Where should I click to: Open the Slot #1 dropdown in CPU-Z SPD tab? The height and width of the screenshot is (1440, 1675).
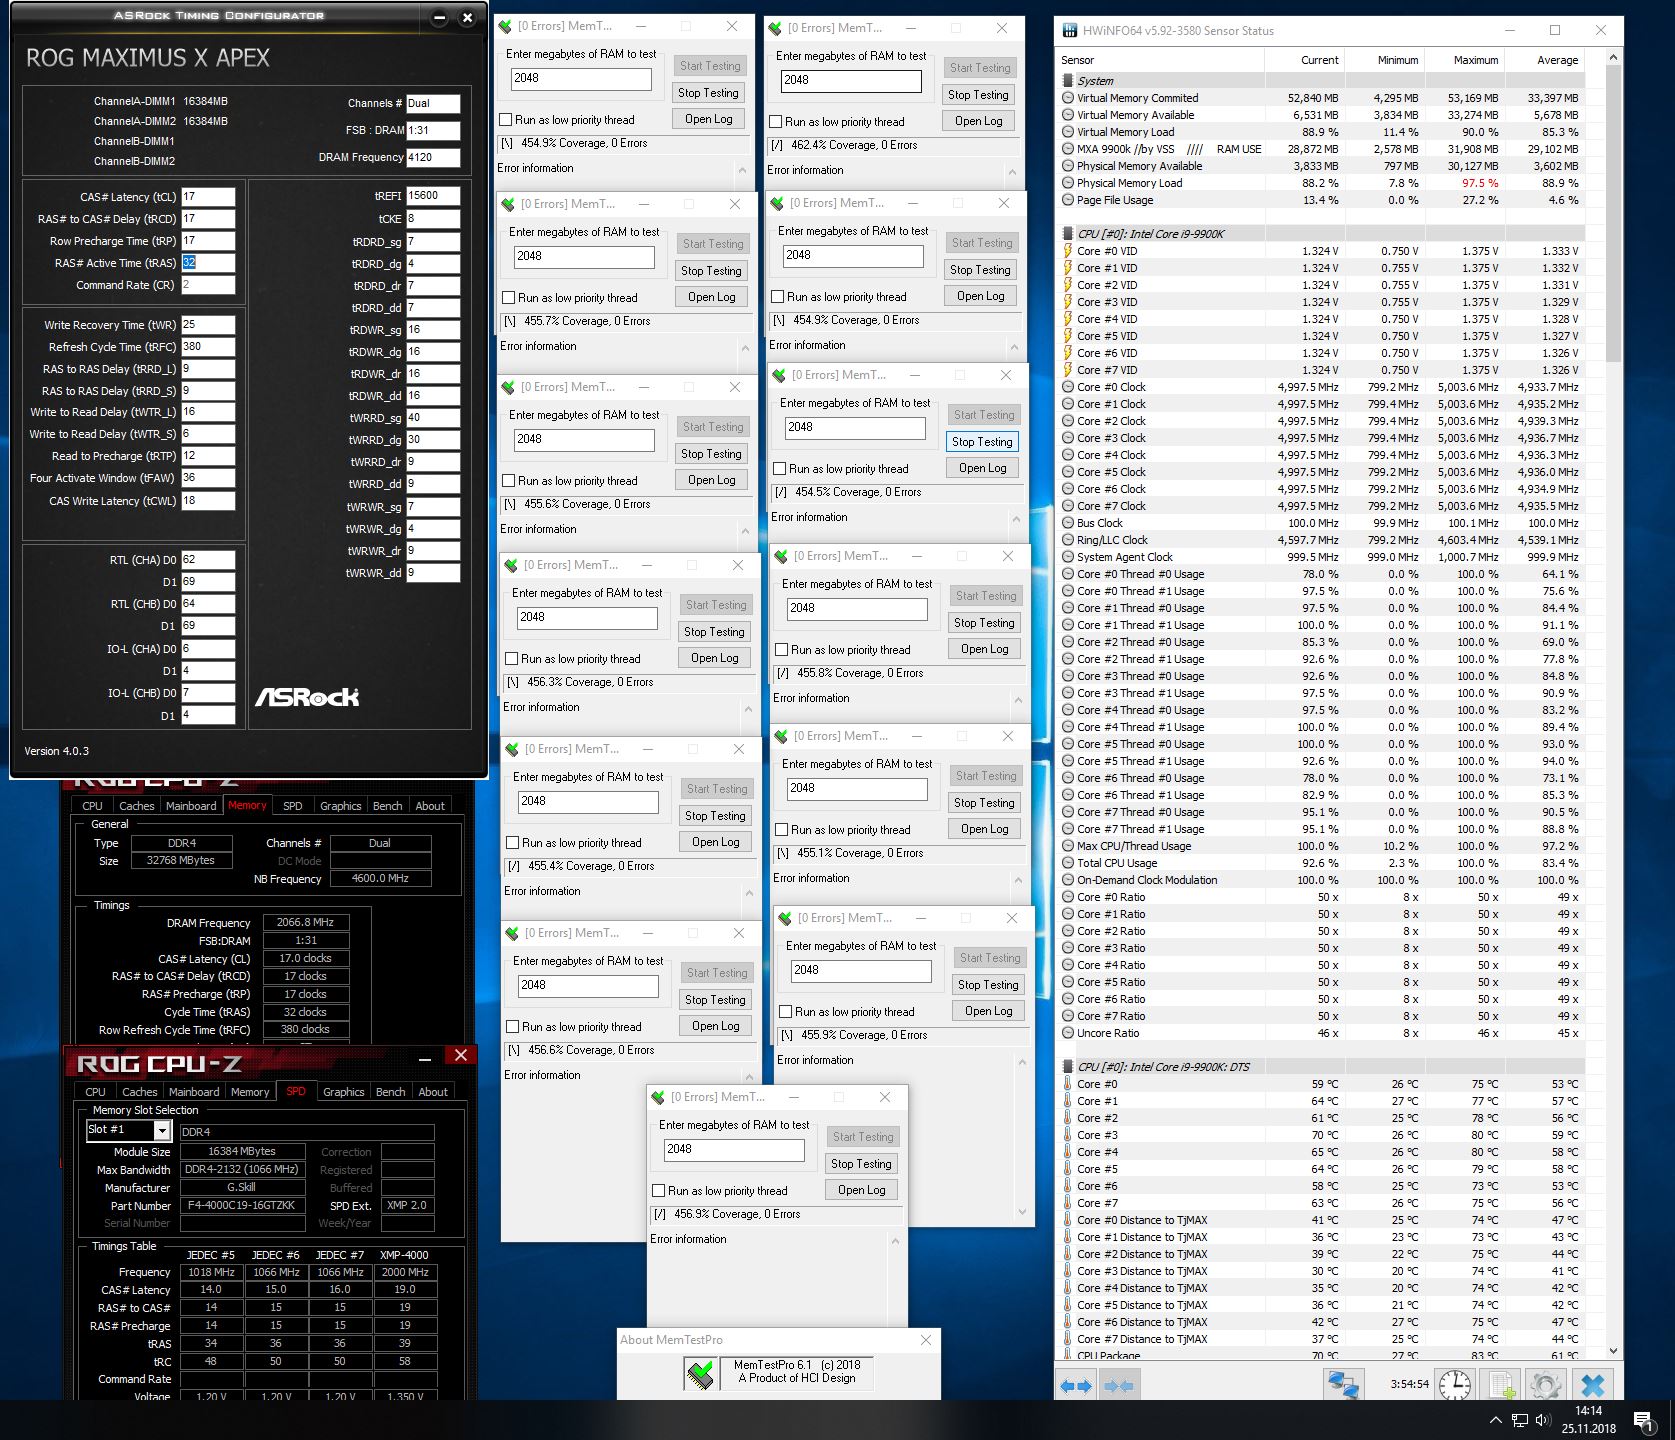tap(162, 1130)
